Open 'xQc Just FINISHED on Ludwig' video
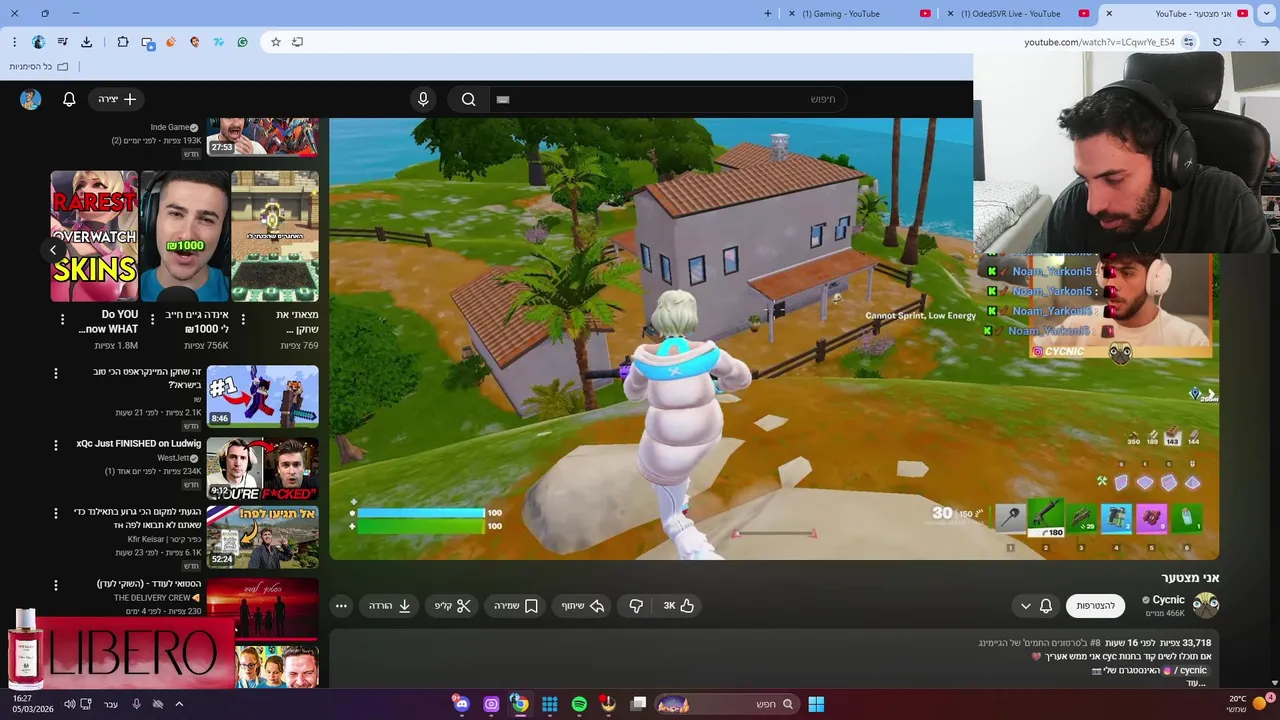The width and height of the screenshot is (1280, 720). [139, 443]
